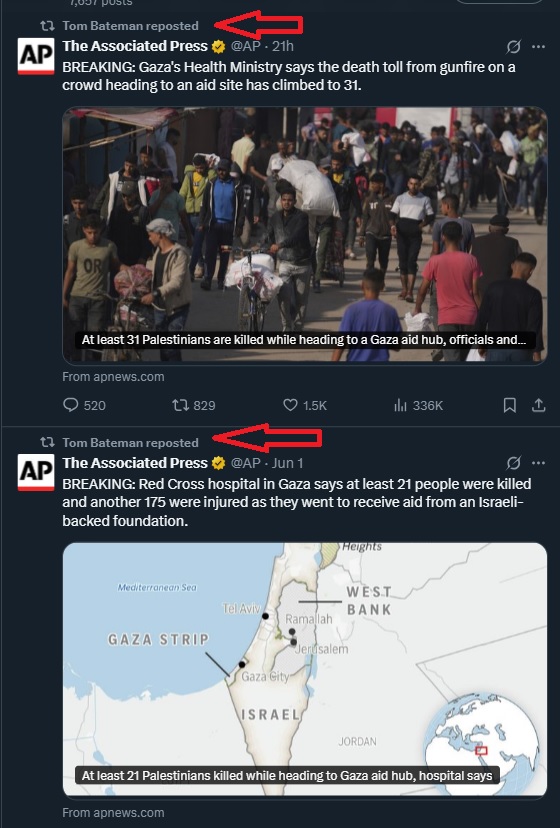Open more options menu on Jun 1 post
The height and width of the screenshot is (828, 560).
pos(538,463)
